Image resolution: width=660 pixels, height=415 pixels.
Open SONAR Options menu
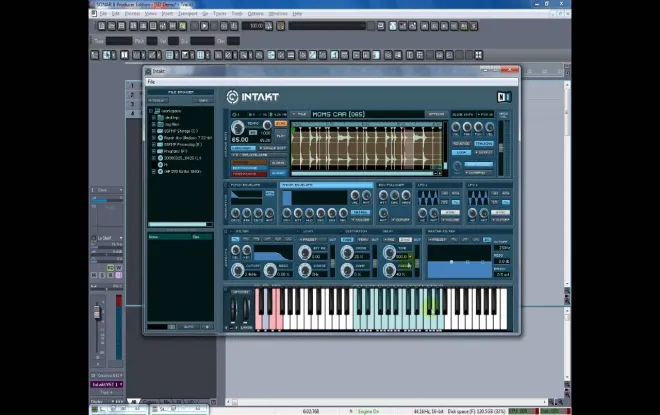(x=255, y=13)
